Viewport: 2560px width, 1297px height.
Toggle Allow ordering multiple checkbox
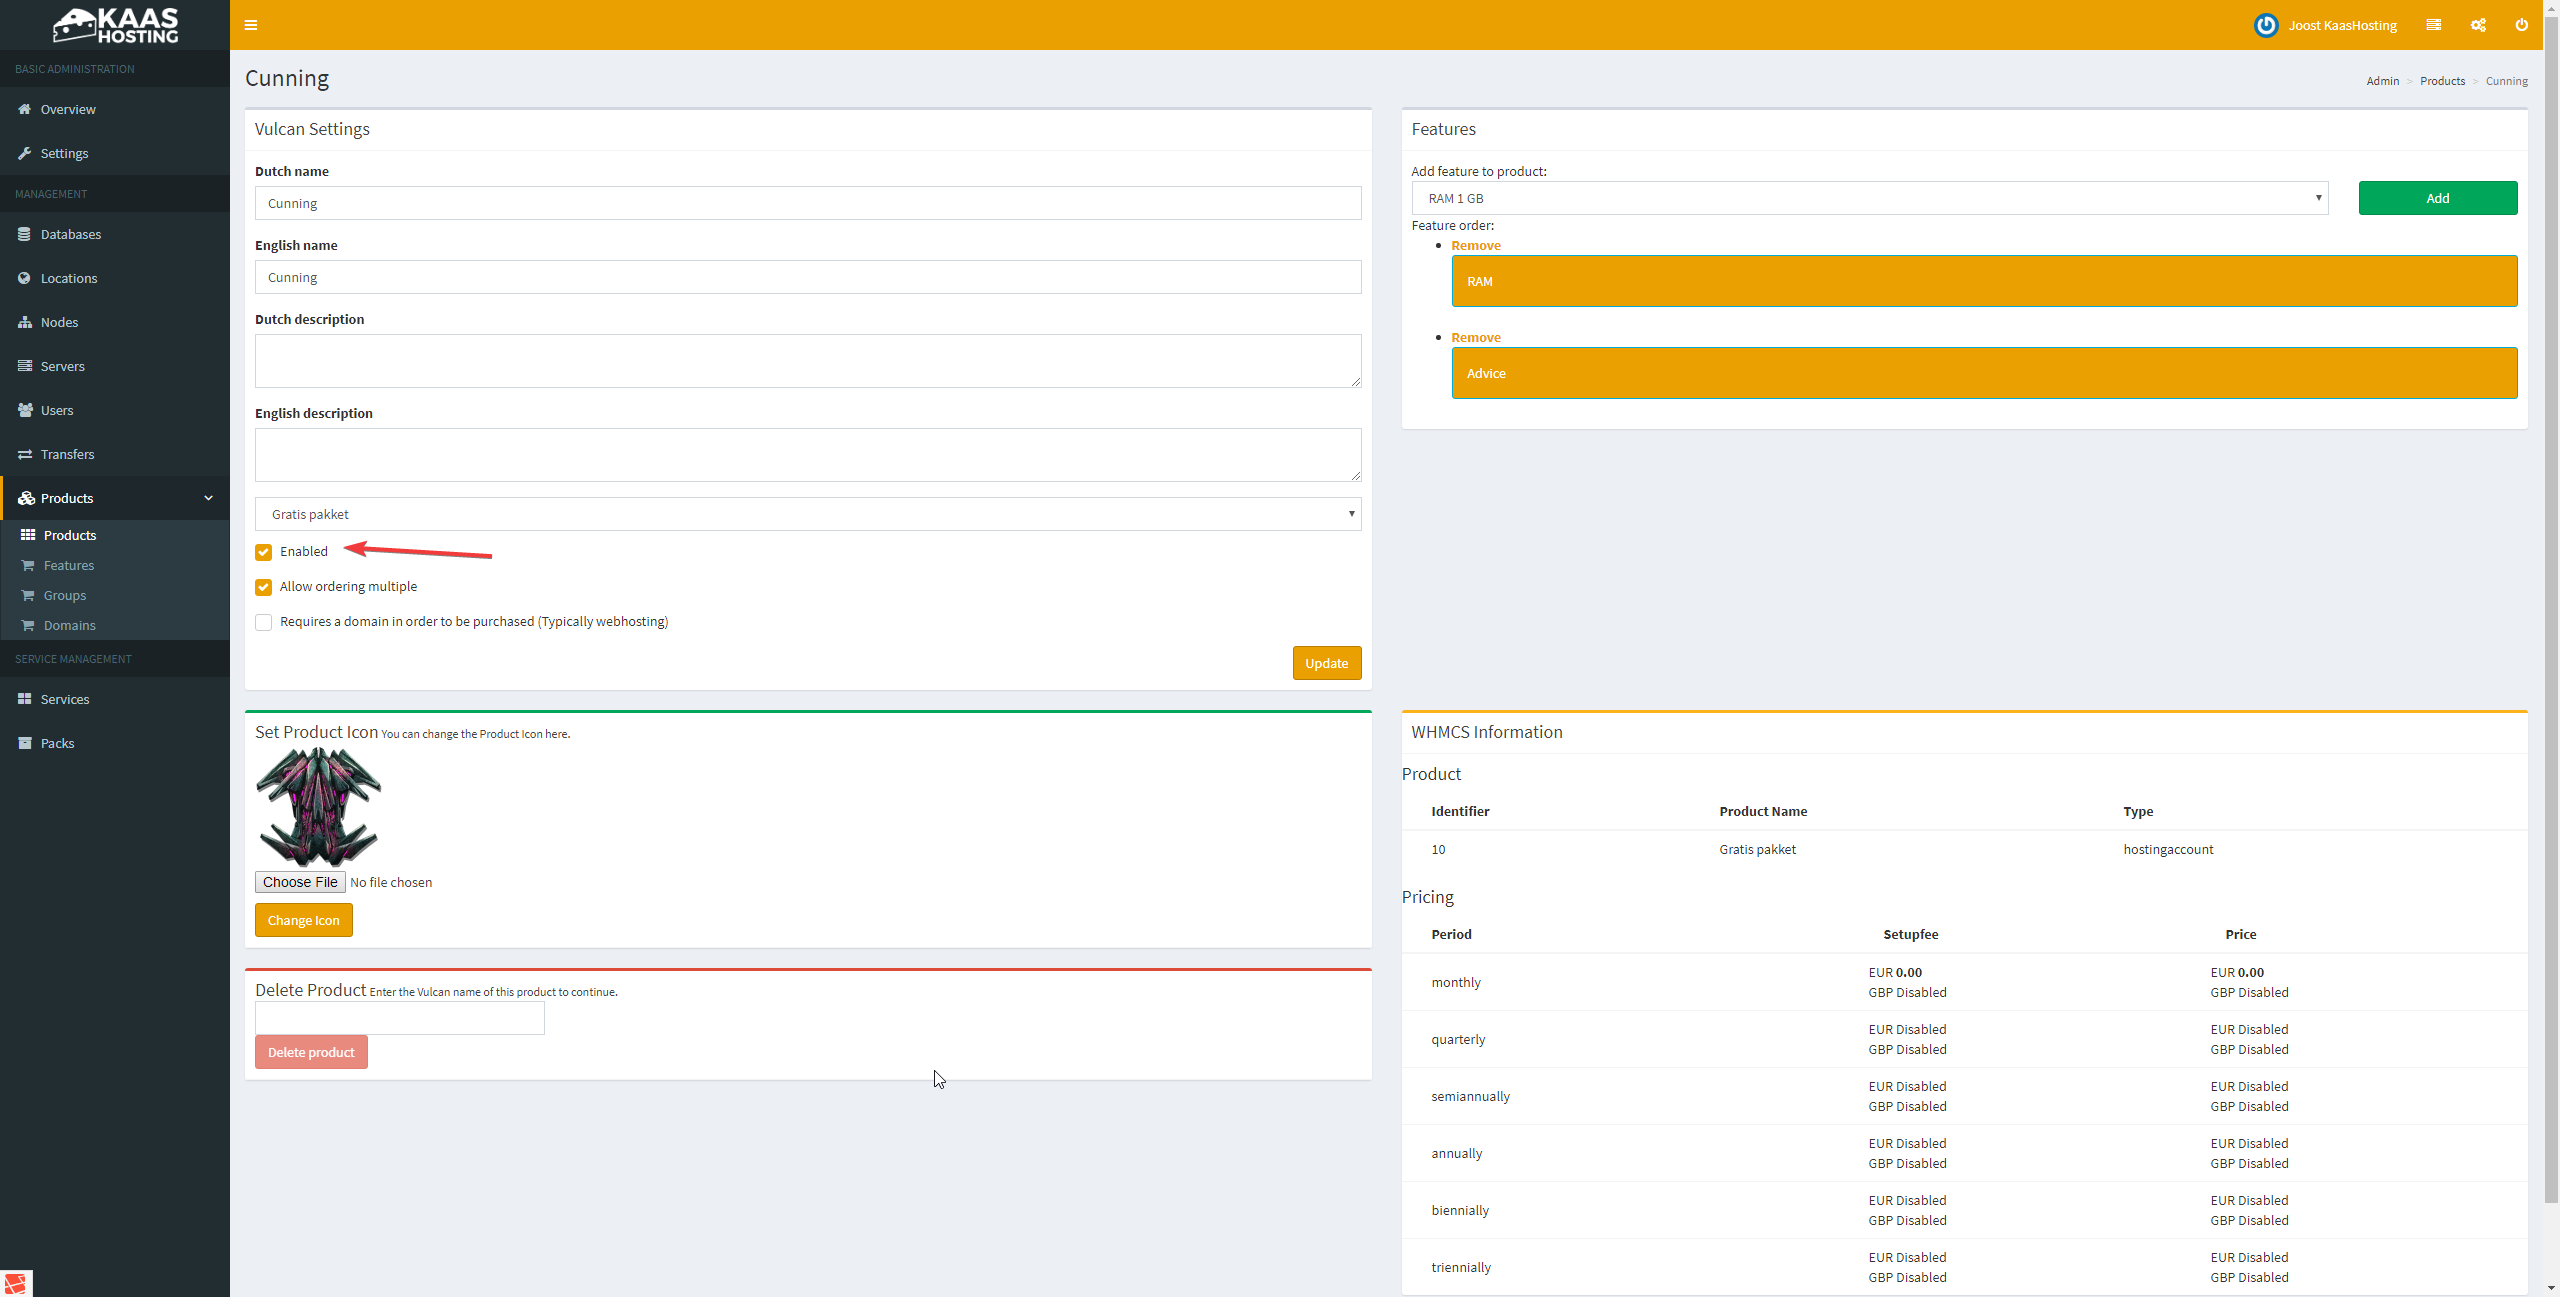tap(264, 587)
